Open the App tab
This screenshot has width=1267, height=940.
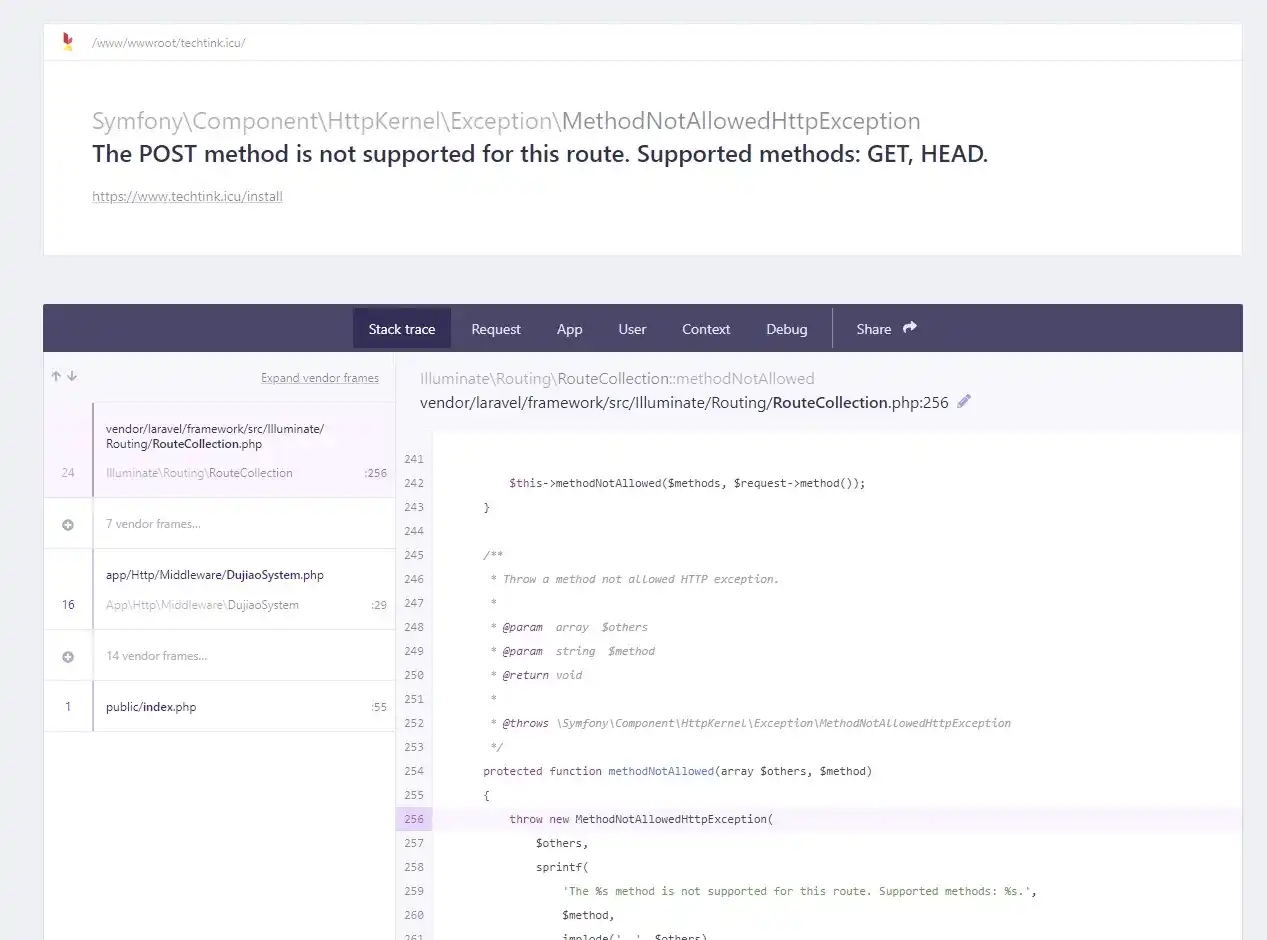point(570,329)
